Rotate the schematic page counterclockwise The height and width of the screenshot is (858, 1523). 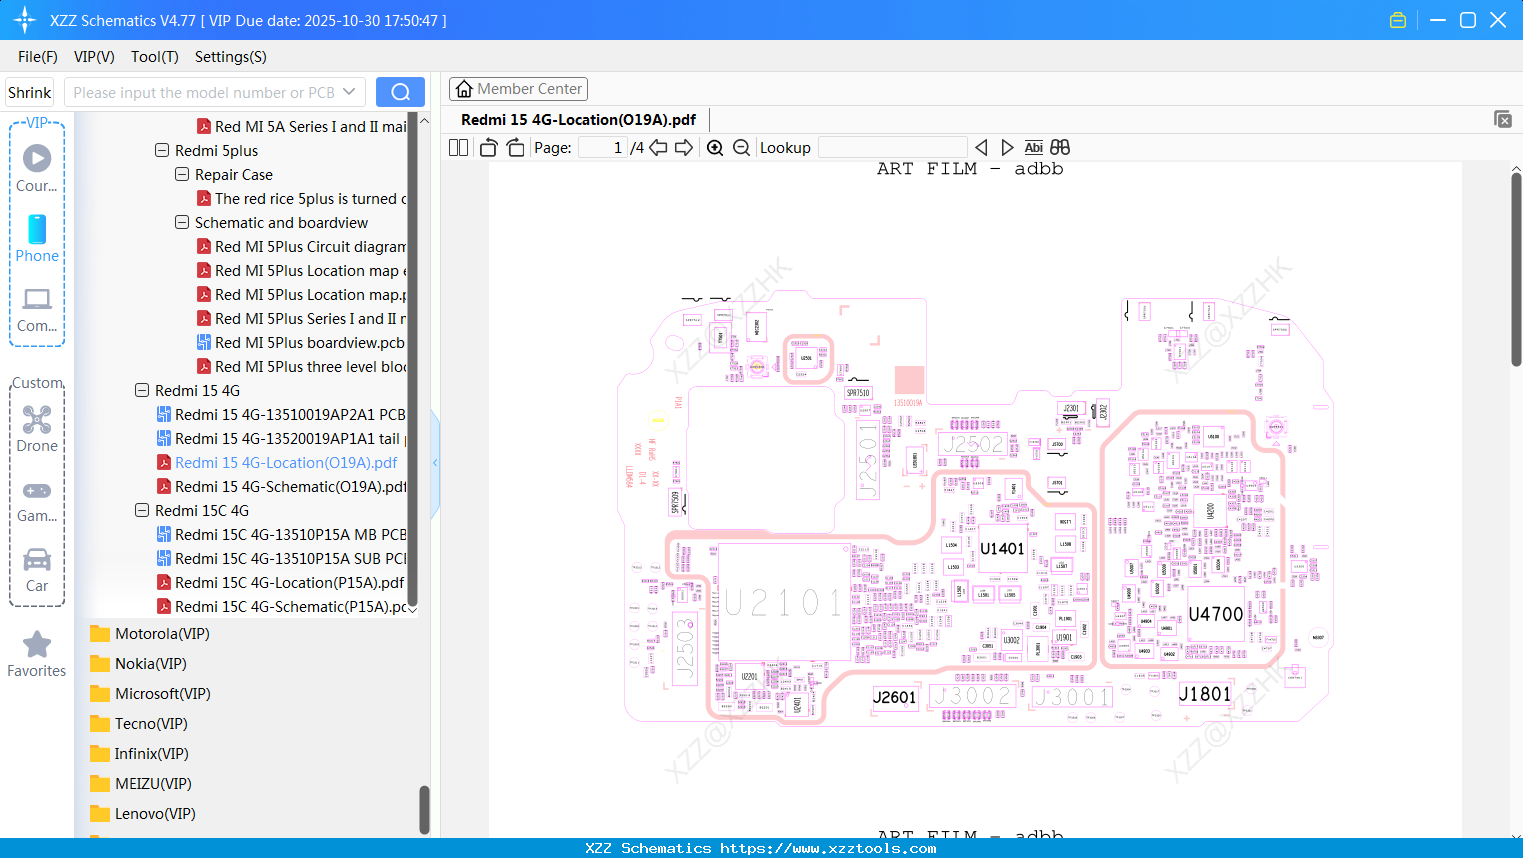click(487, 147)
